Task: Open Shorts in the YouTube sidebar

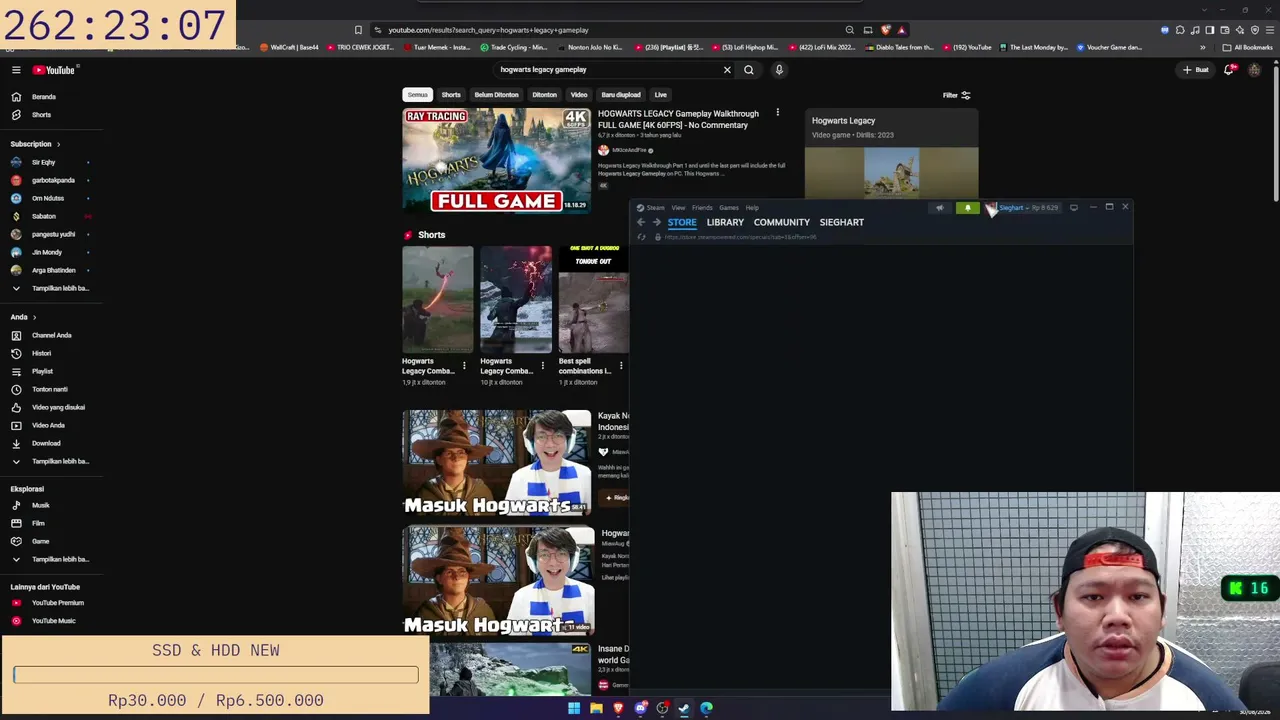Action: tap(41, 115)
